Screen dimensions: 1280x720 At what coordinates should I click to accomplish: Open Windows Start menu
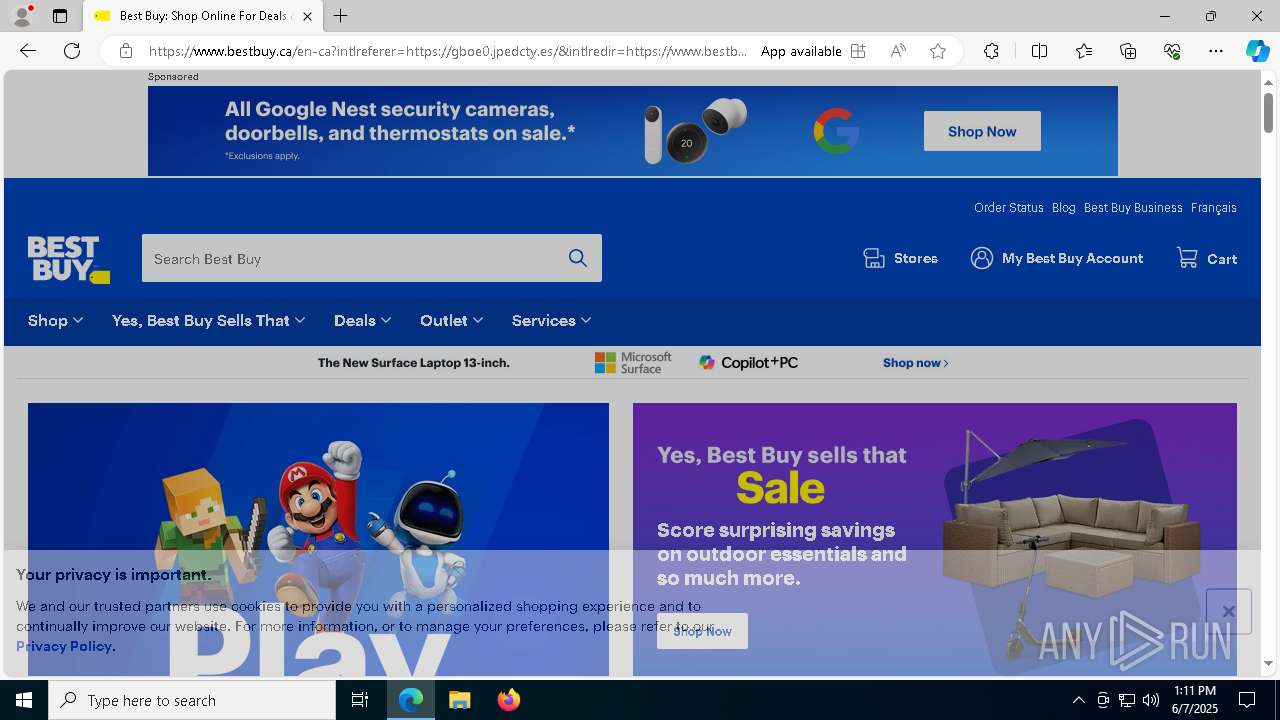pyautogui.click(x=24, y=700)
